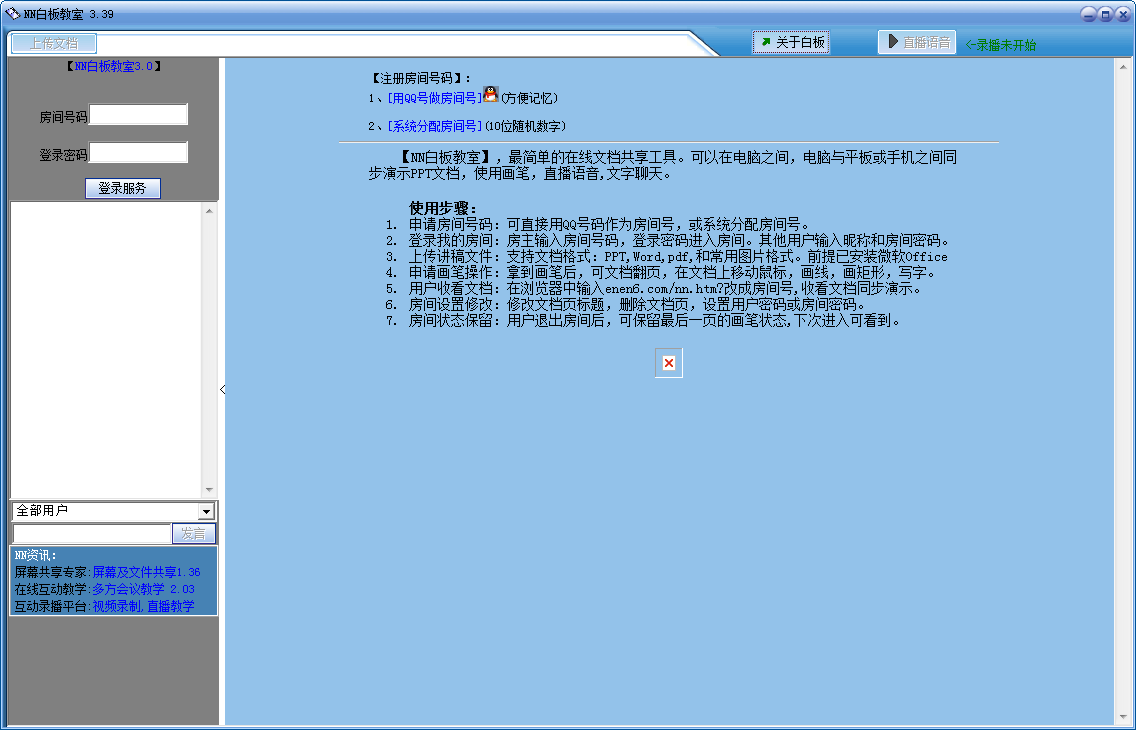Open the 视频录制,直播教学 link
The width and height of the screenshot is (1136, 730).
143,606
